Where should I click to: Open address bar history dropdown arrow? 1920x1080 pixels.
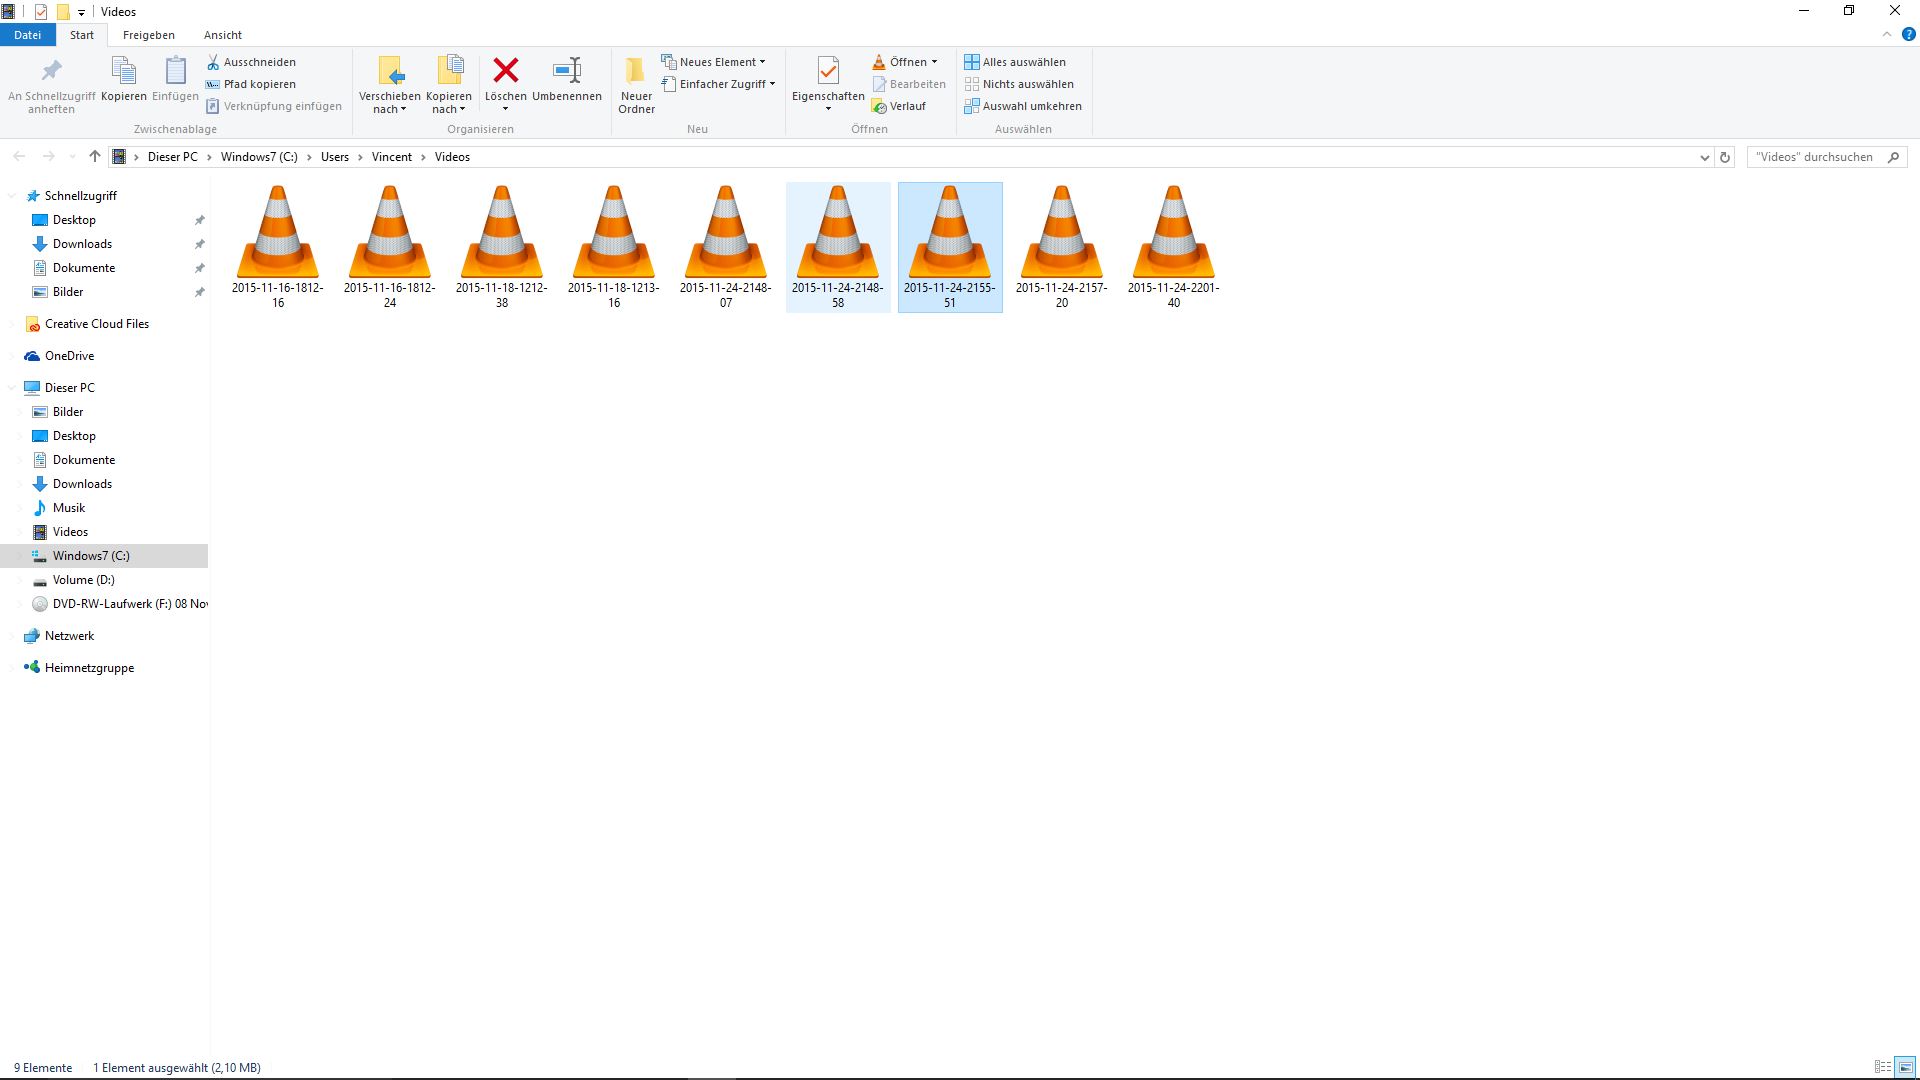[1704, 157]
